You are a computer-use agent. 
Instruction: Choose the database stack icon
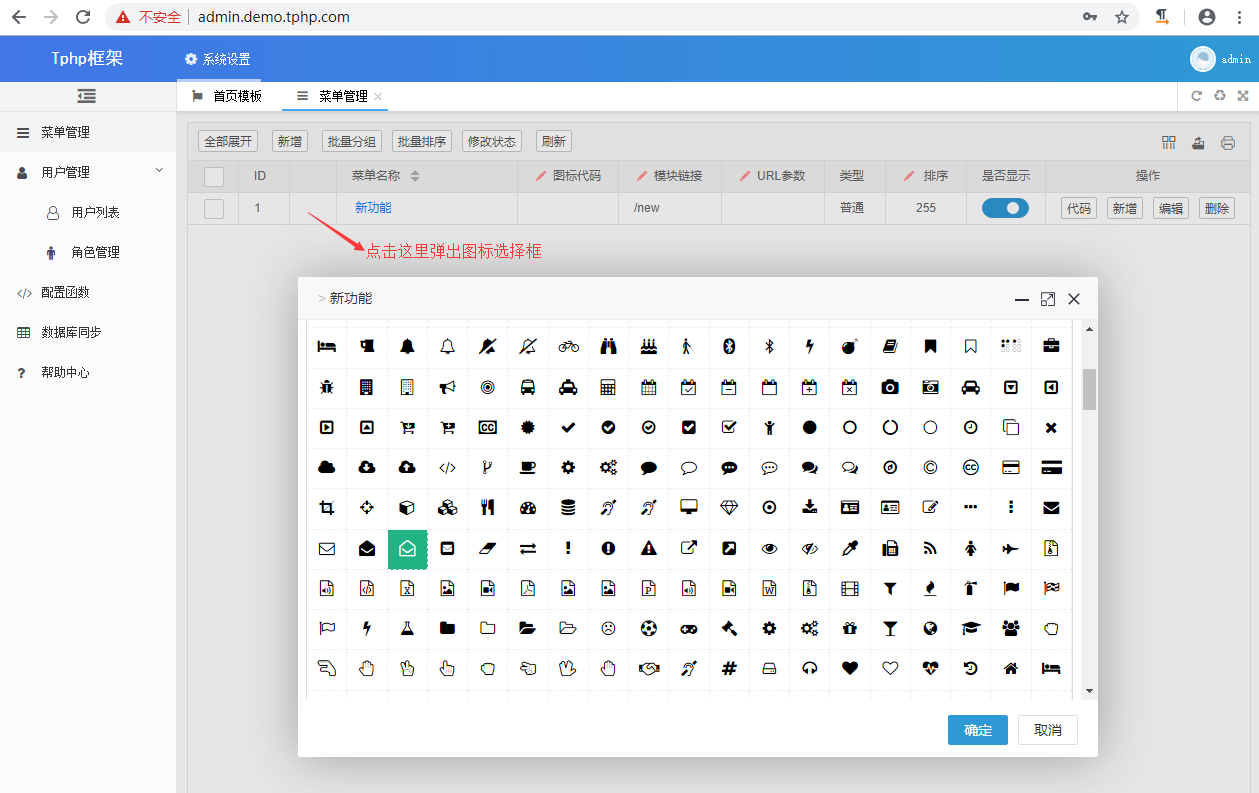(568, 507)
